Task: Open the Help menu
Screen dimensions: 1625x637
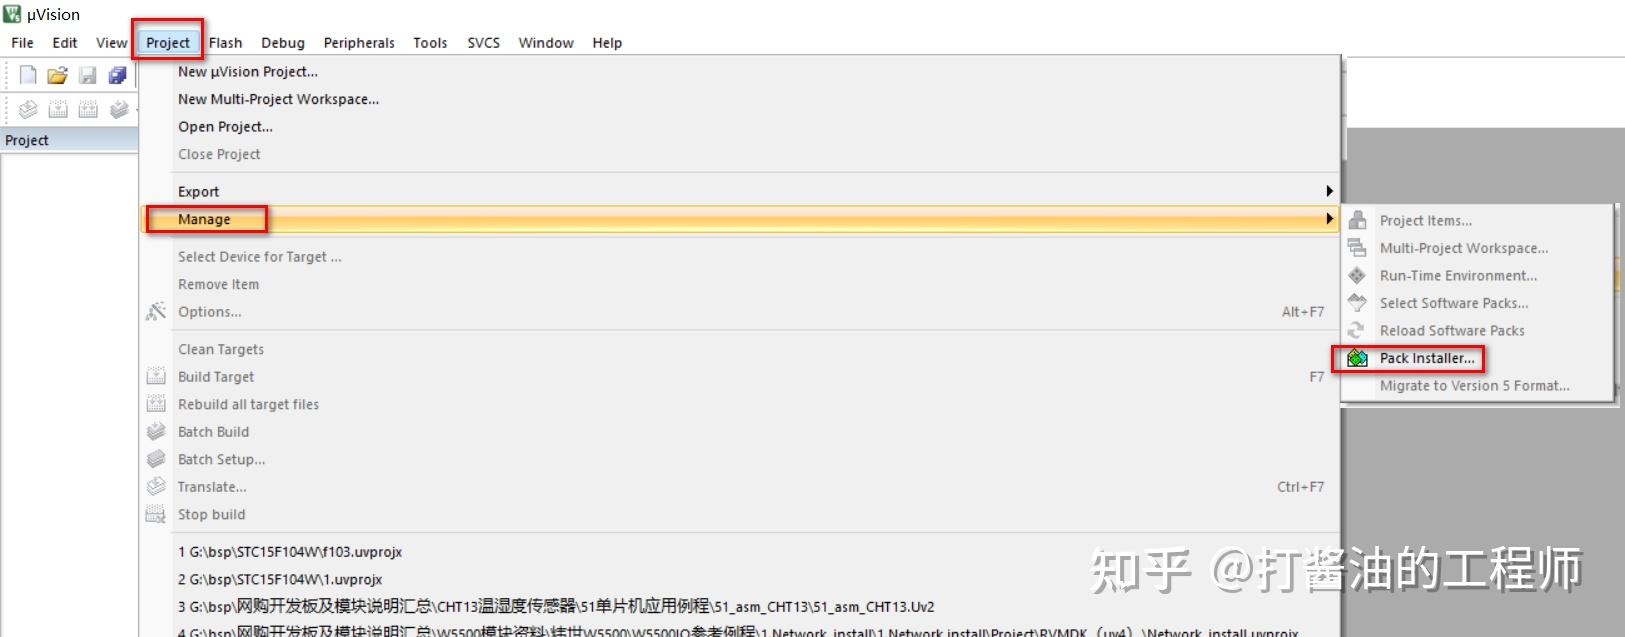Action: coord(607,43)
